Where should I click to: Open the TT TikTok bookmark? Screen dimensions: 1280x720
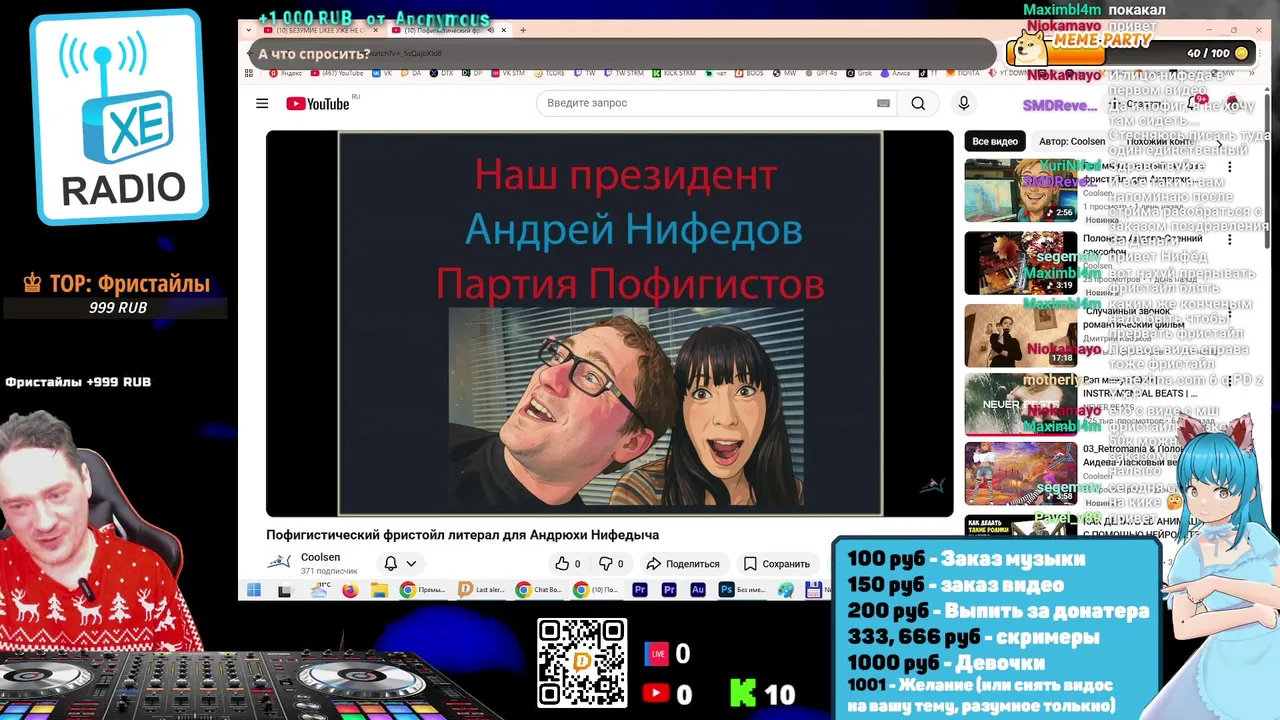pyautogui.click(x=928, y=73)
